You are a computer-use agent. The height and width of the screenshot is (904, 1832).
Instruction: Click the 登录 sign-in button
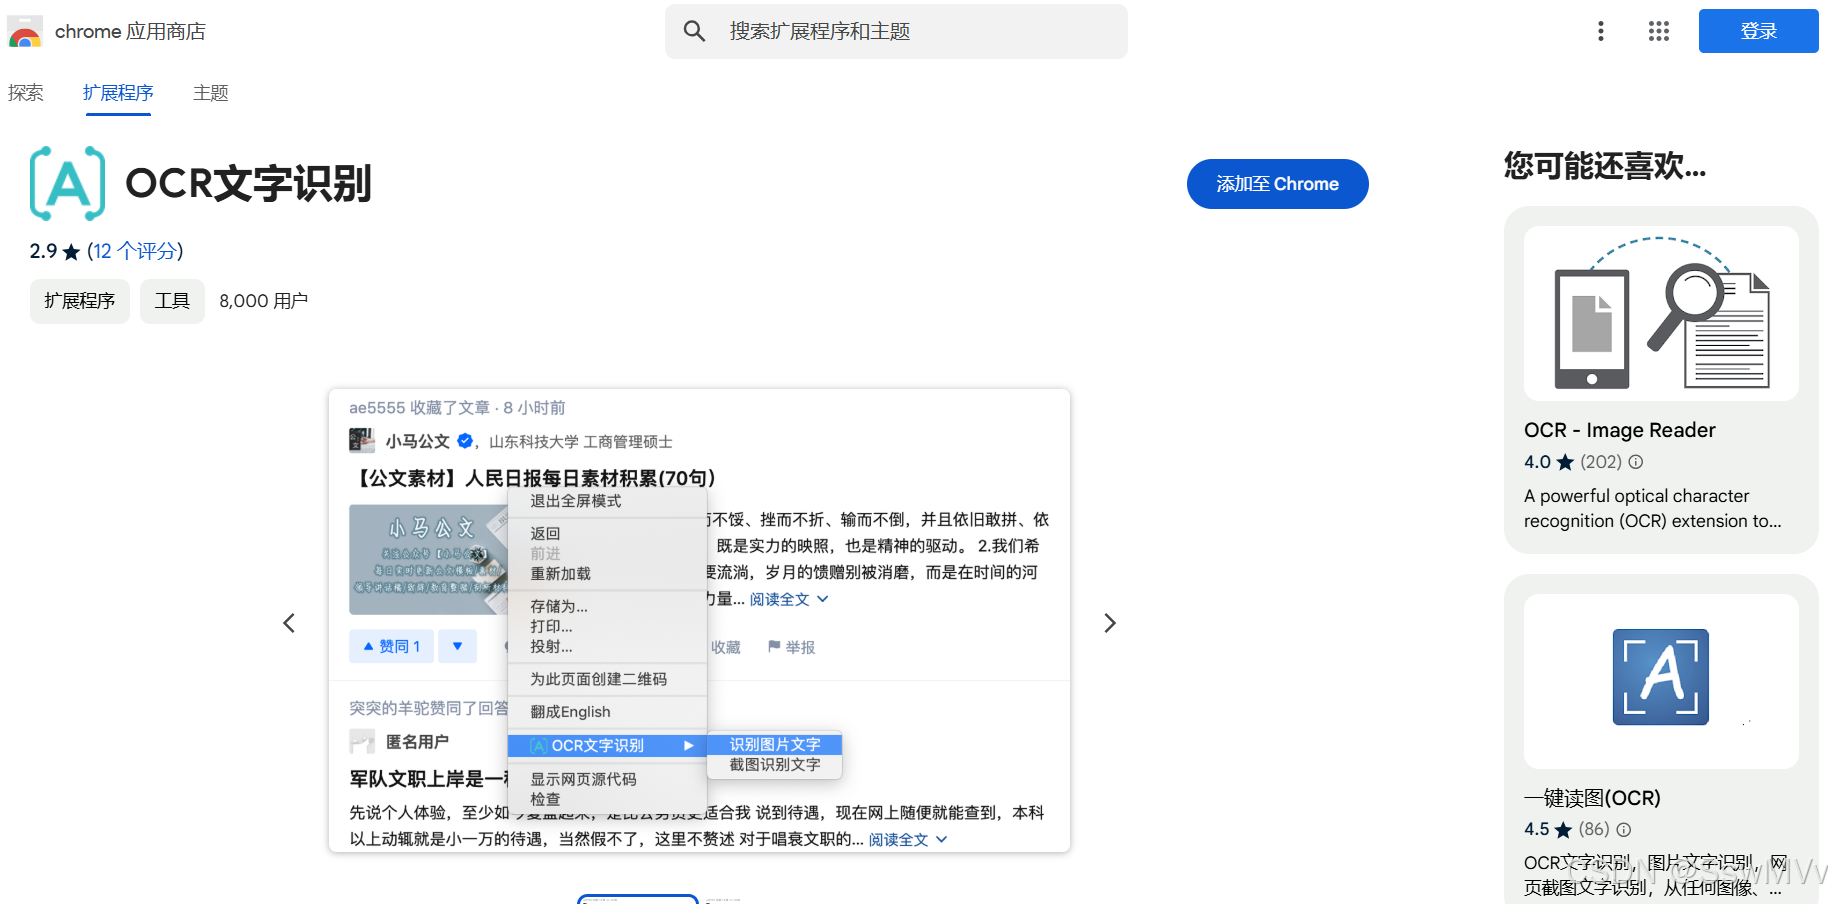pyautogui.click(x=1758, y=31)
